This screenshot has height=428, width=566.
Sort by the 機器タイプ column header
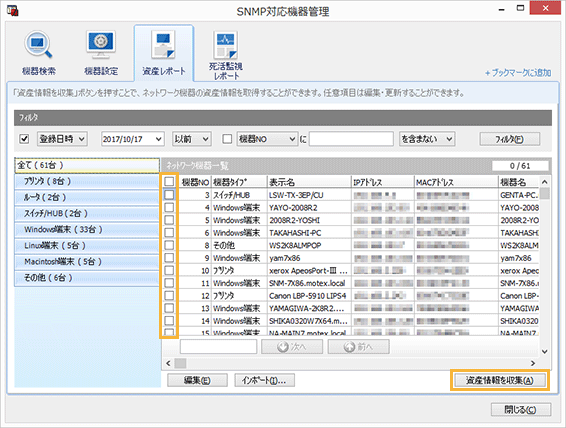[239, 182]
